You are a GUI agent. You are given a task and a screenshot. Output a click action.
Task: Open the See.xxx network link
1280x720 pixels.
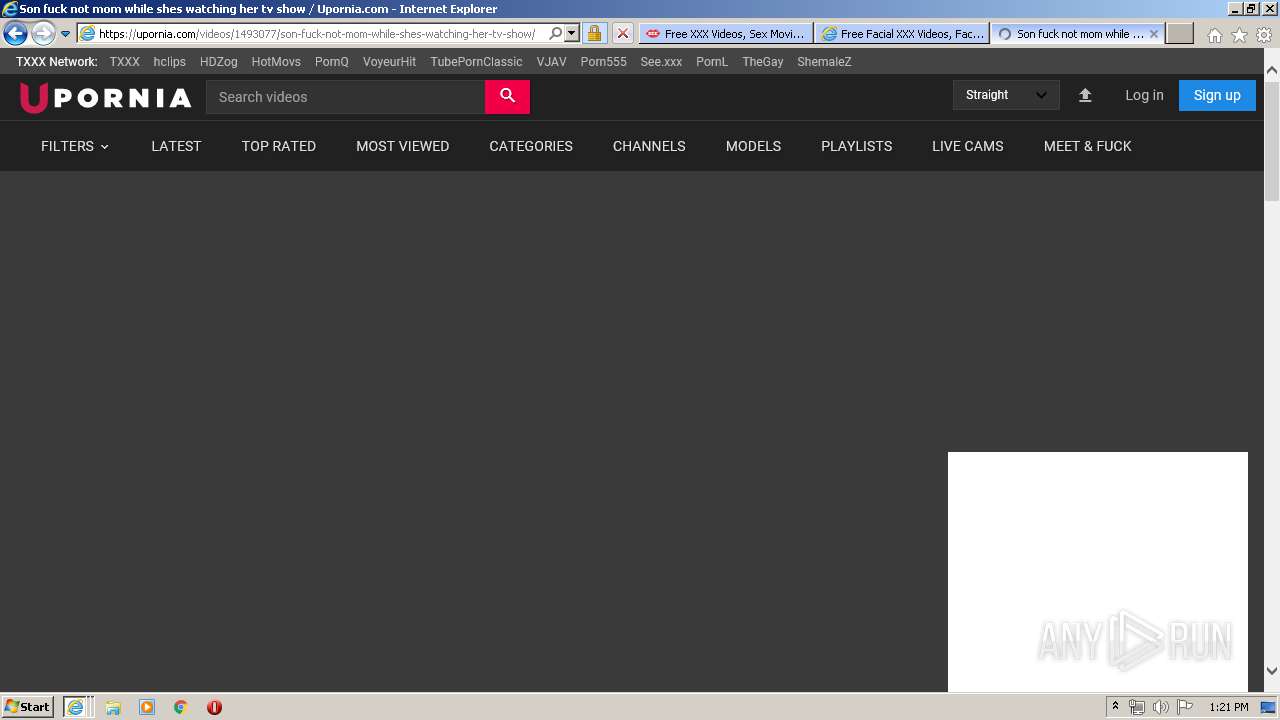[661, 61]
